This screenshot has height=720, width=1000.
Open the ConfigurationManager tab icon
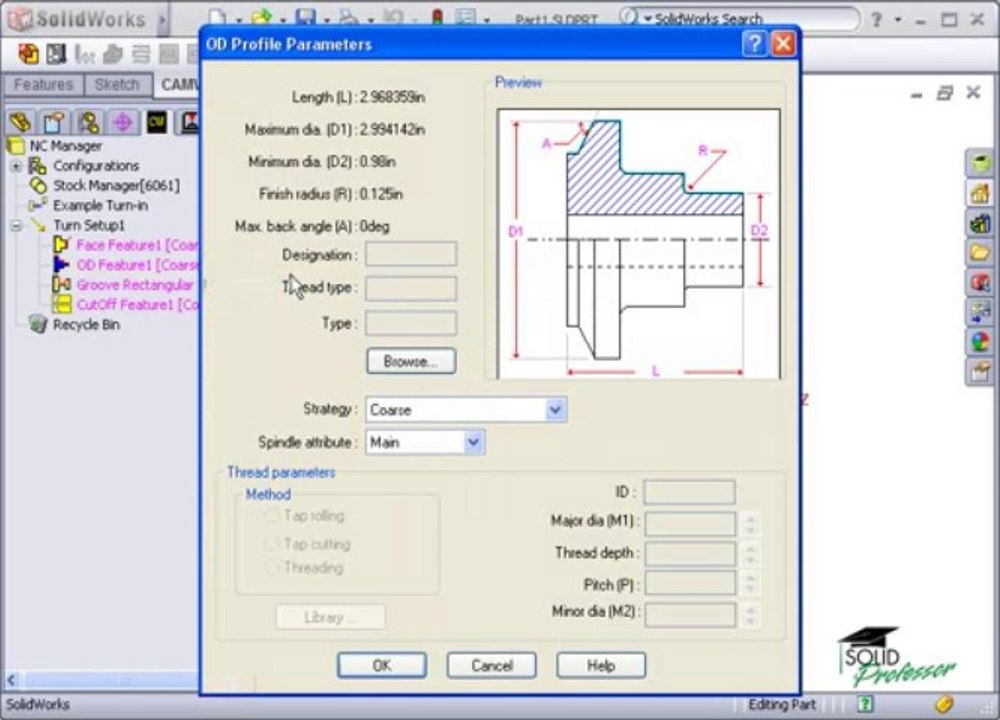point(89,121)
